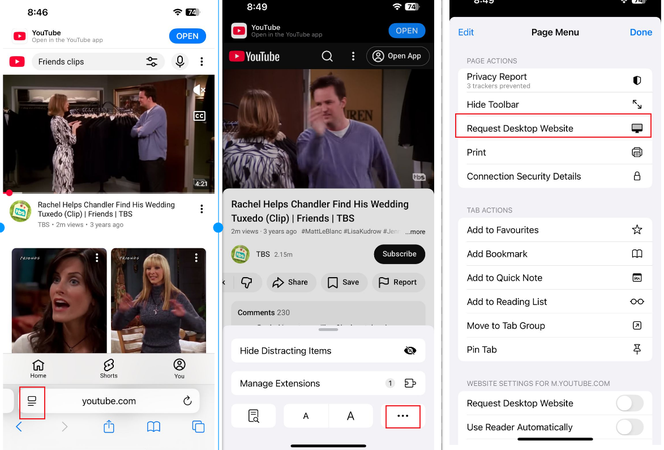
Task: Open the You tab
Action: click(x=179, y=369)
